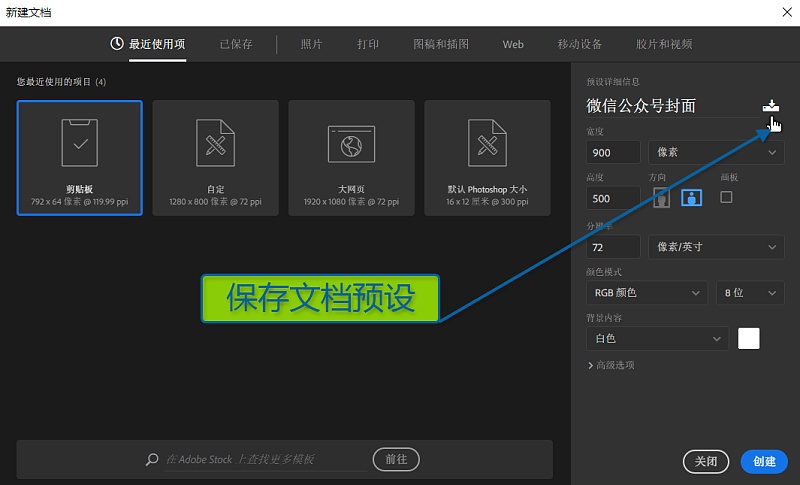Switch to the 胶片和视频 tab
800x485 pixels.
tap(664, 44)
